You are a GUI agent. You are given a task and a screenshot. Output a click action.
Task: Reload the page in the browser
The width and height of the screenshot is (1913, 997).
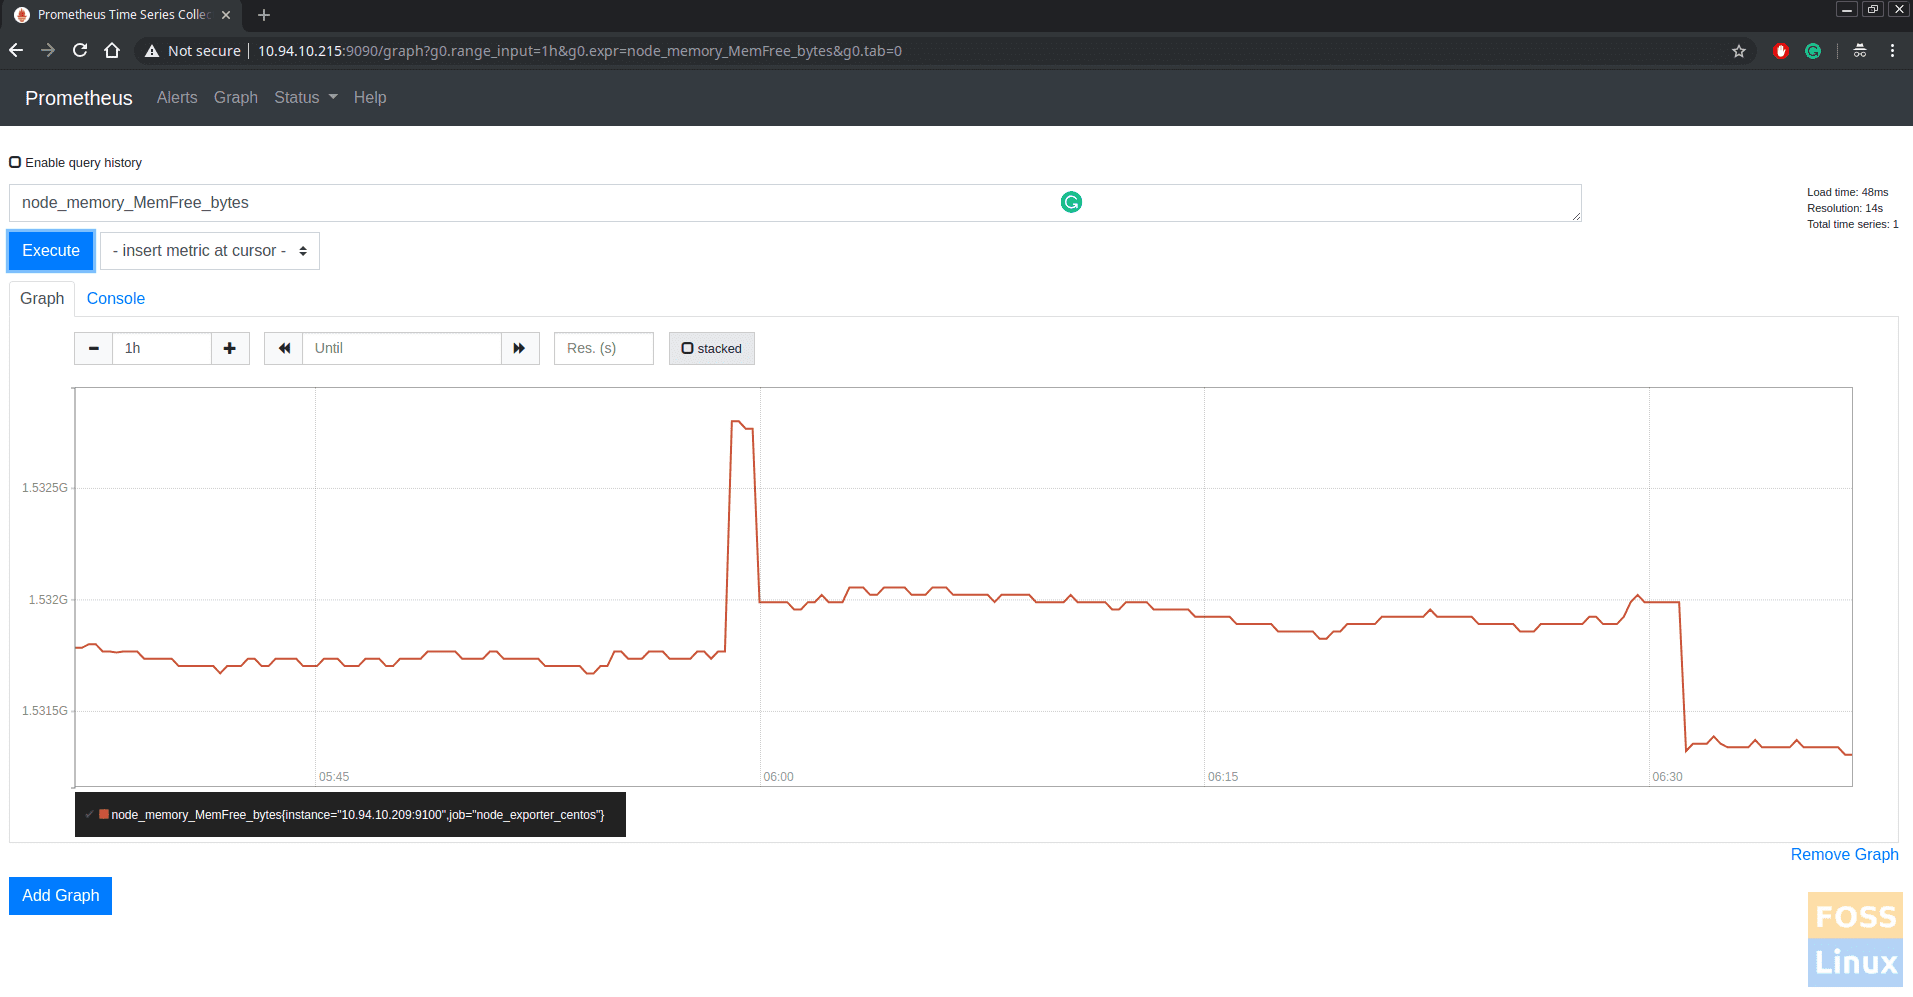pyautogui.click(x=80, y=50)
